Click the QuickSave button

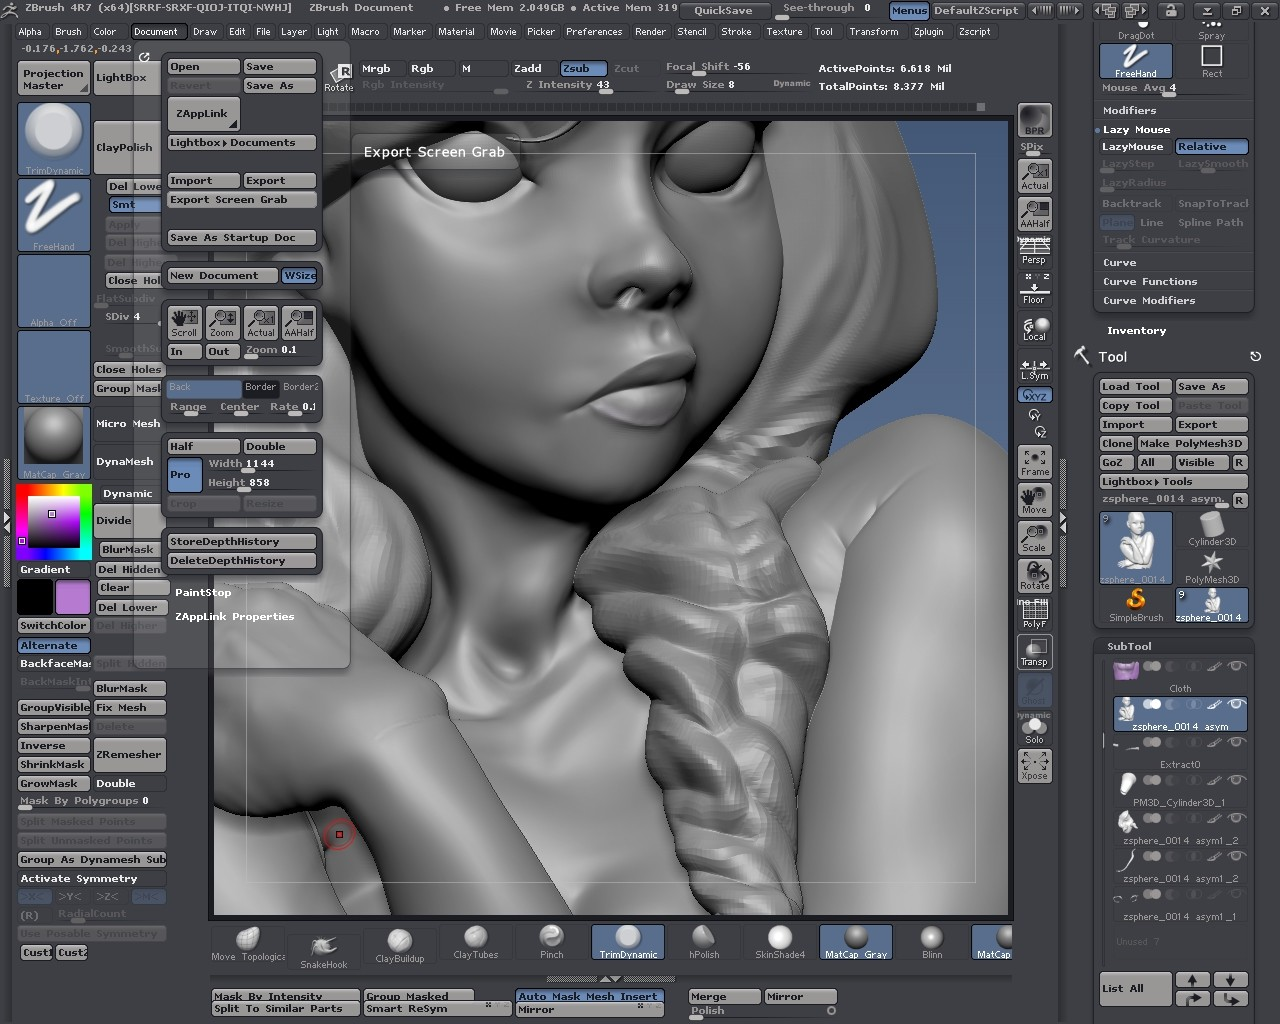pos(724,11)
